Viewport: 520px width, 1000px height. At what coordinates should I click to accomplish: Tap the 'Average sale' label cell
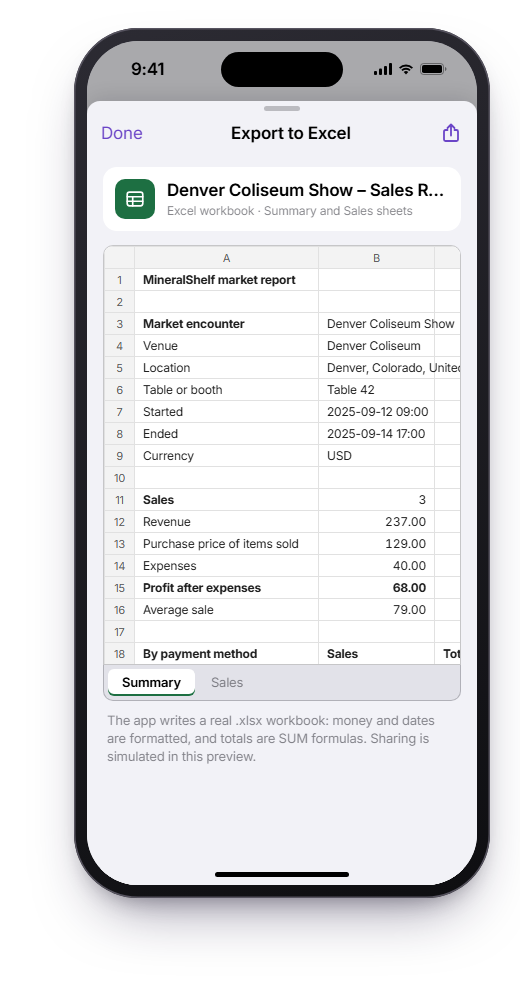click(227, 610)
